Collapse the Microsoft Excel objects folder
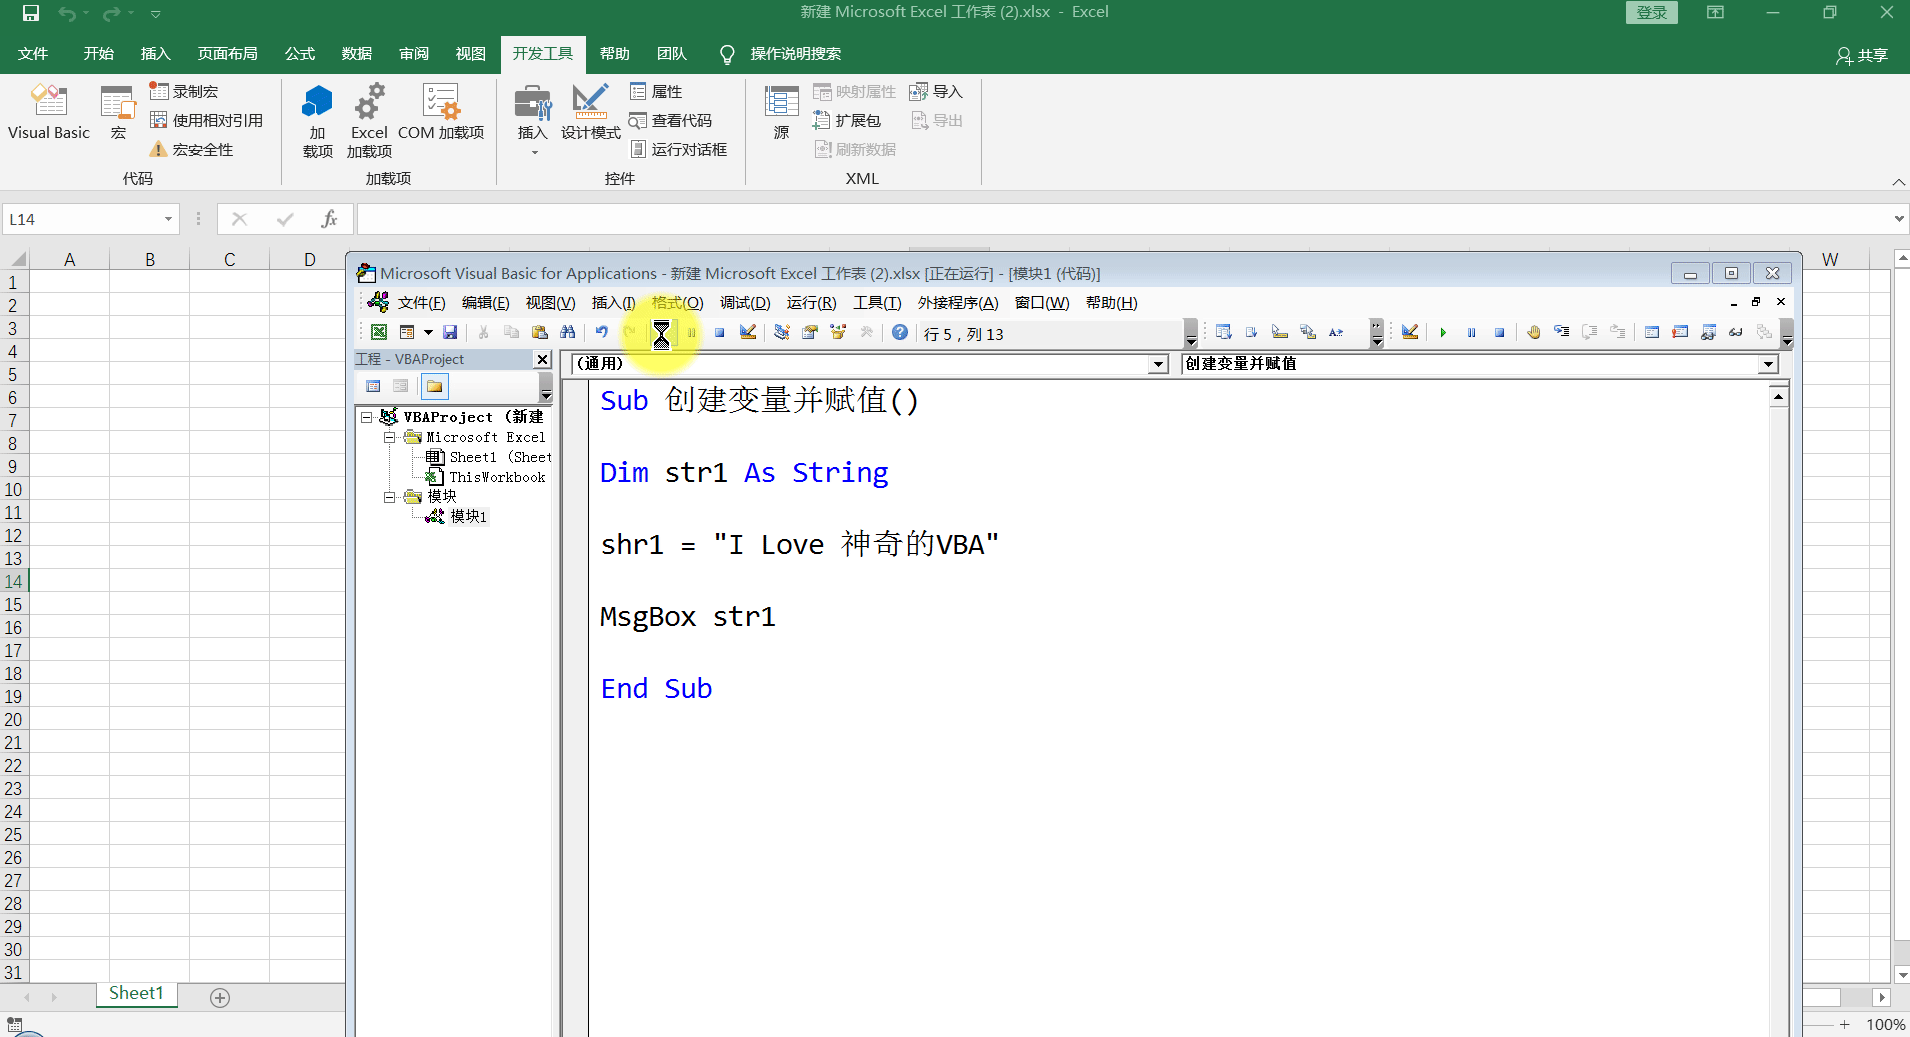The image size is (1910, 1037). click(x=389, y=437)
